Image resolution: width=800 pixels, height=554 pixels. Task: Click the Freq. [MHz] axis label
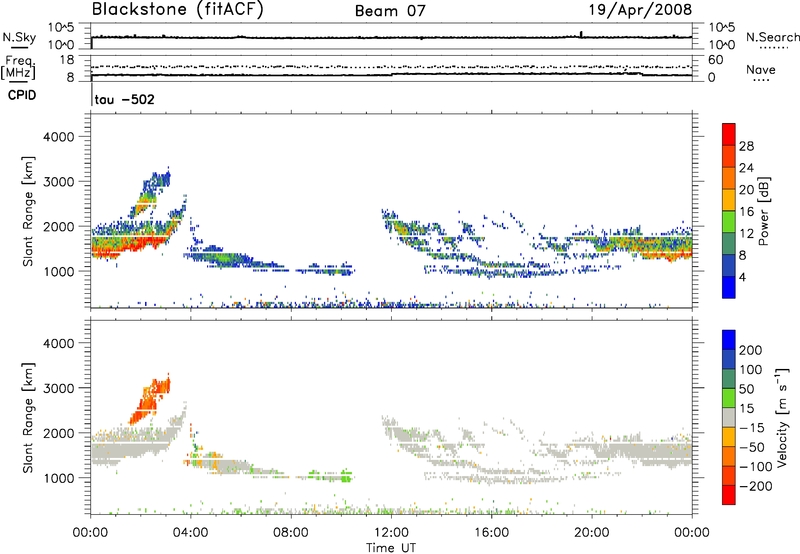pyautogui.click(x=18, y=68)
